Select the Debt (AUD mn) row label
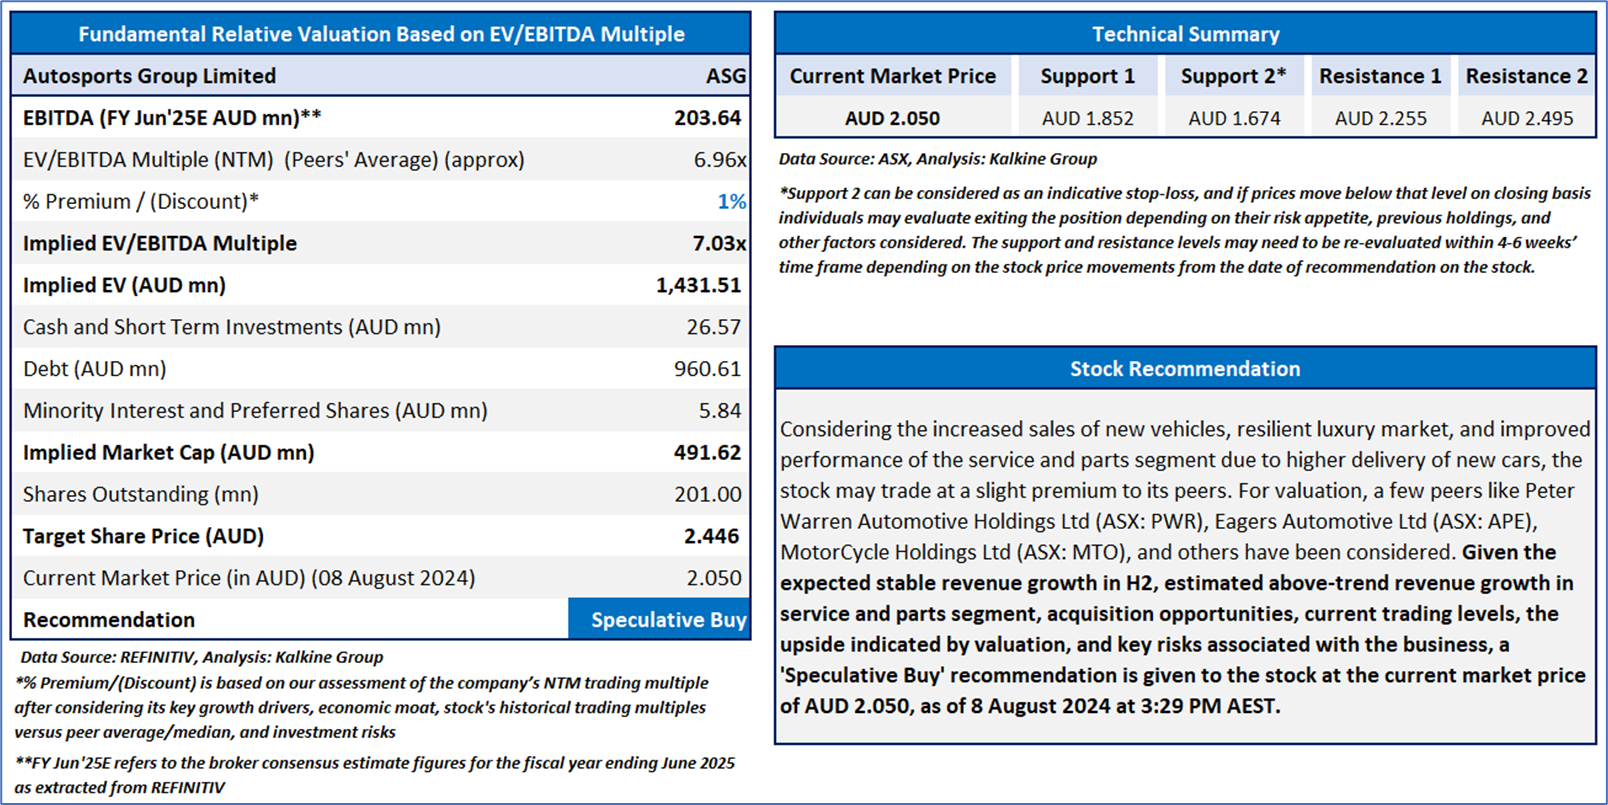Screen dimensions: 1608x805 [95, 369]
